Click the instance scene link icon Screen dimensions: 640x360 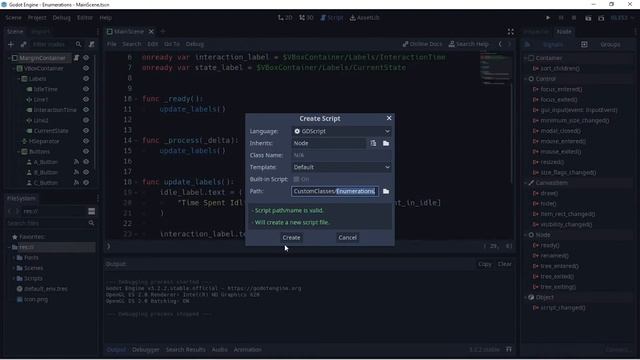[x=24, y=44]
